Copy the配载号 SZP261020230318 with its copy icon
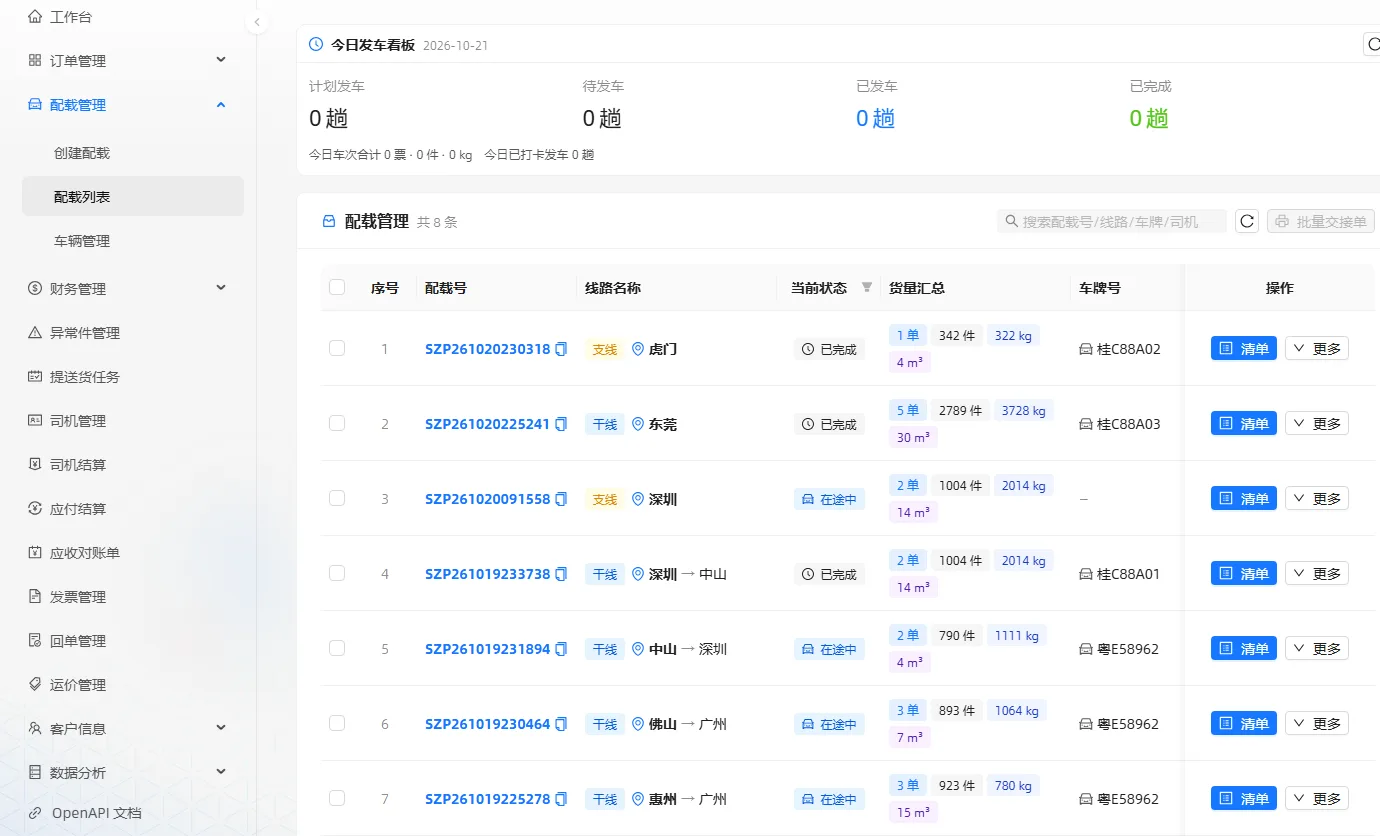This screenshot has width=1380, height=836. 561,349
